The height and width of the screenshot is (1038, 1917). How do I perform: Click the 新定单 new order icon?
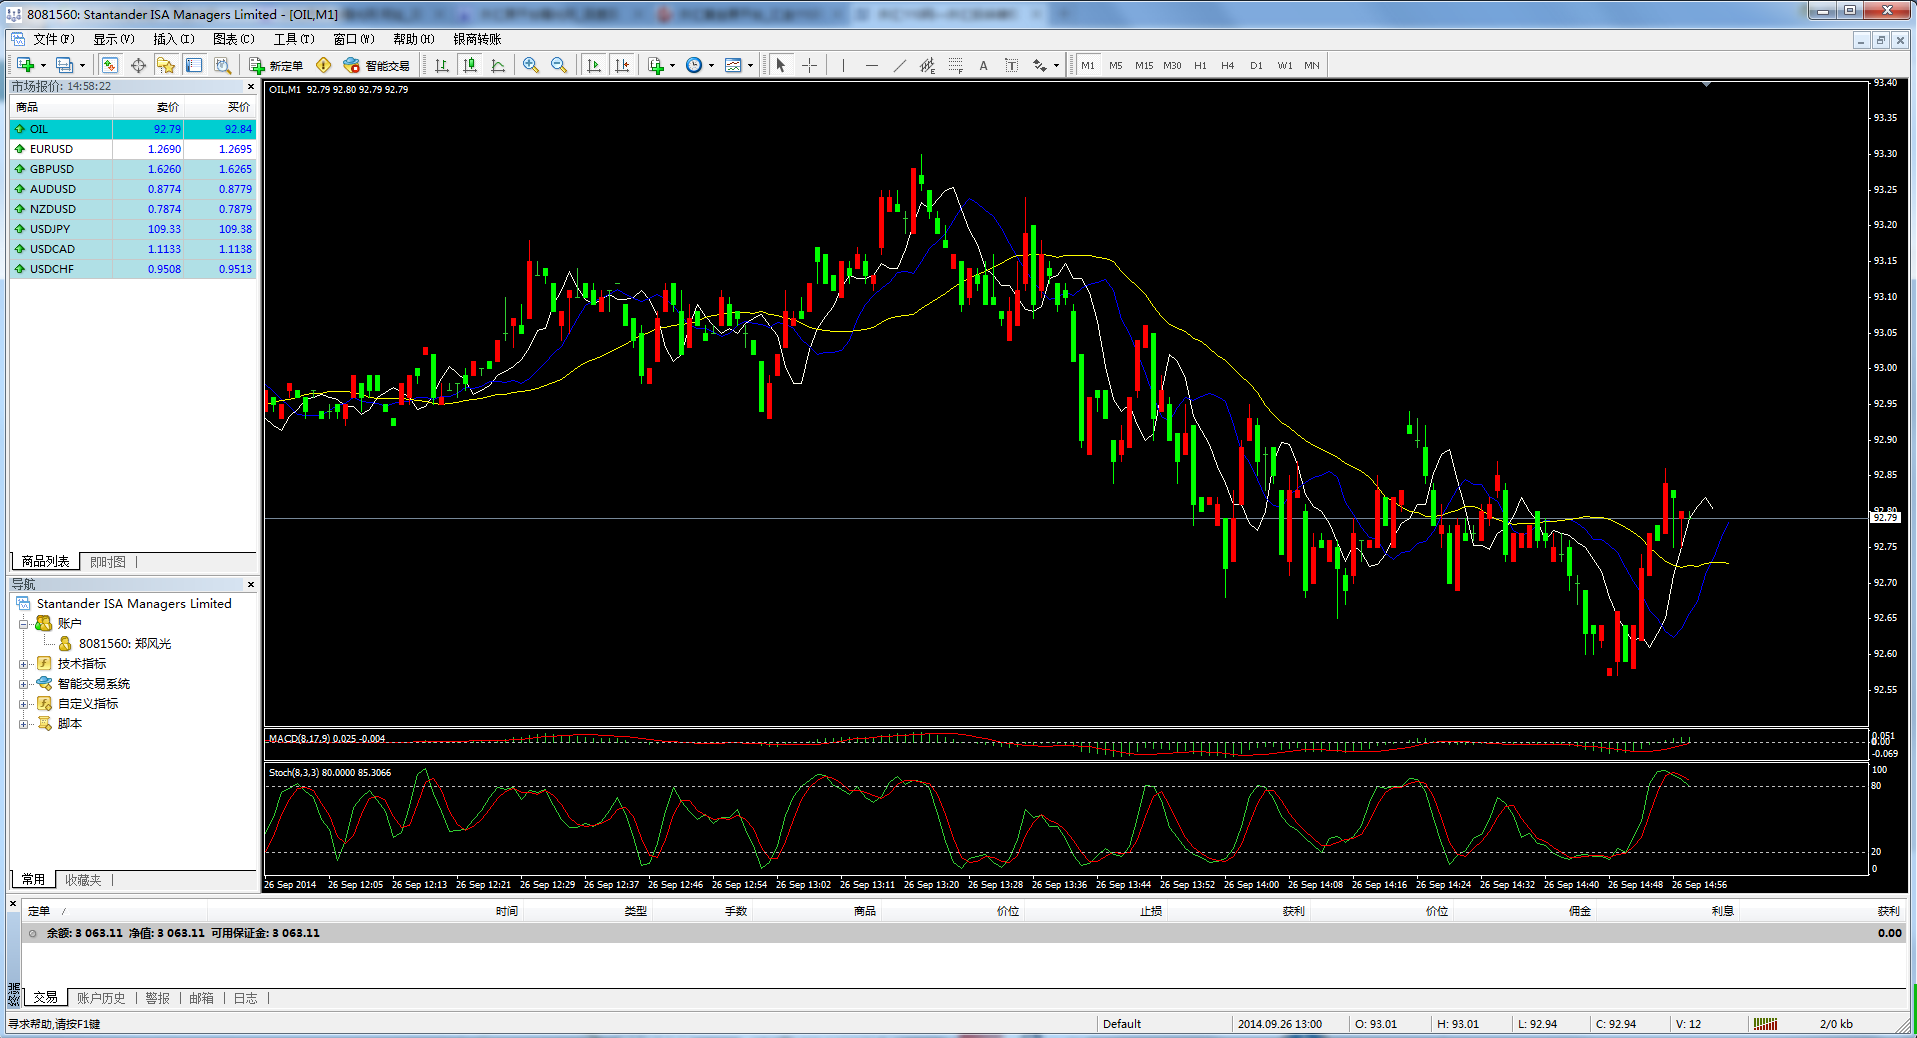[x=276, y=65]
